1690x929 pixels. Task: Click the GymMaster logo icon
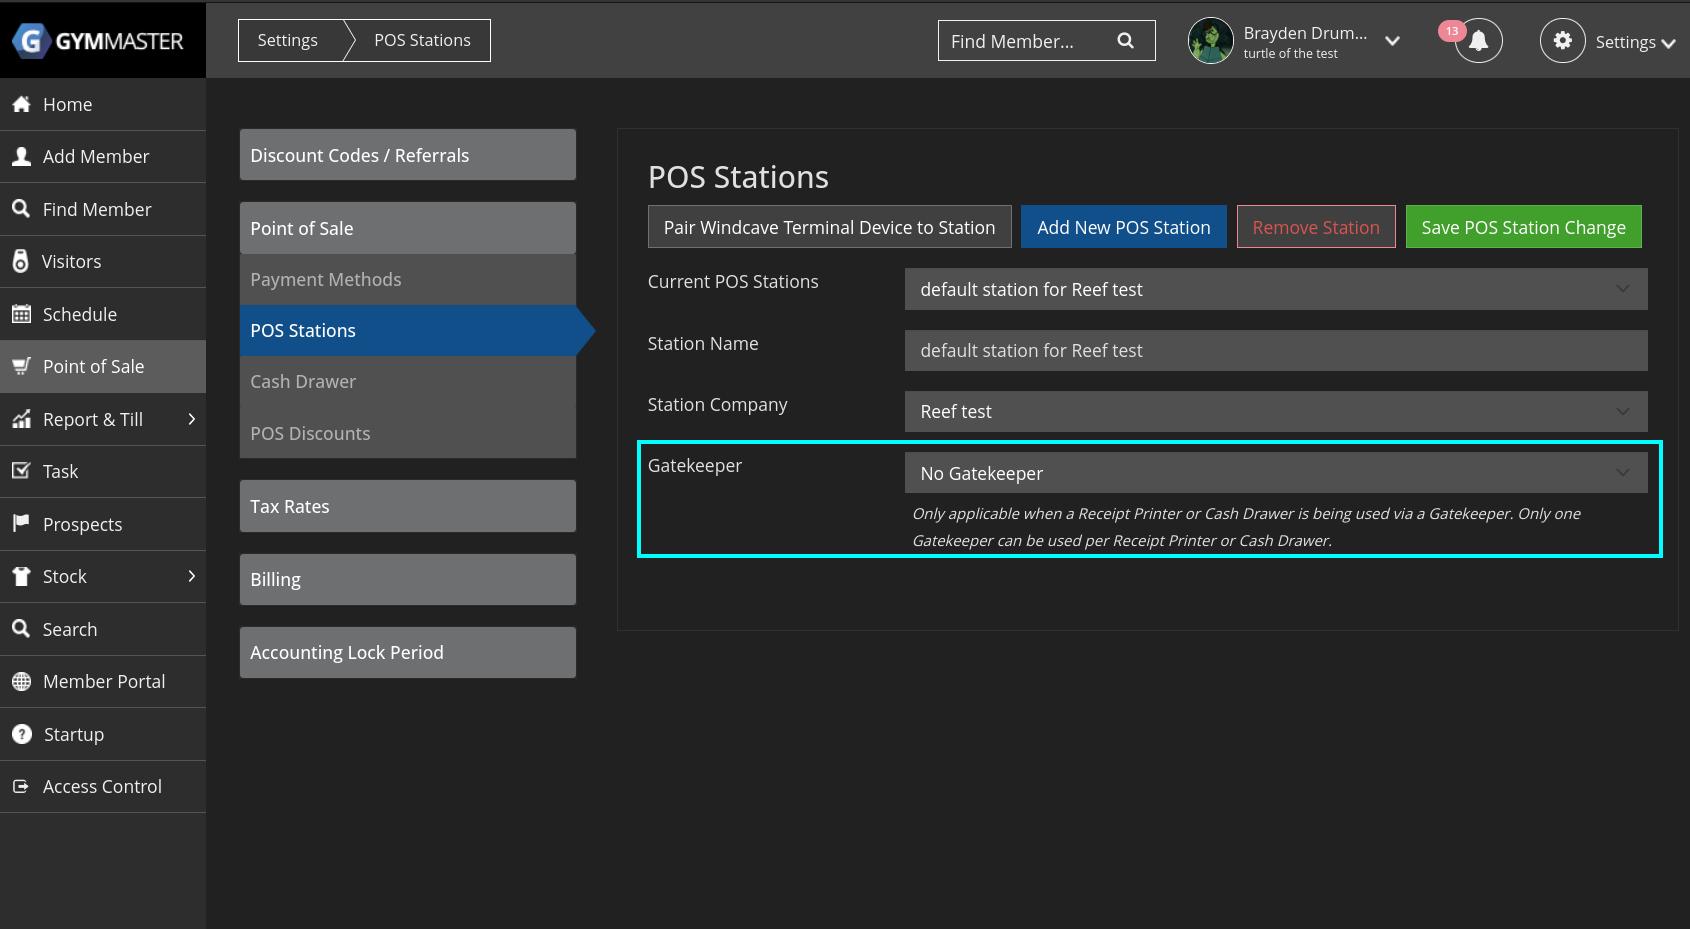(x=31, y=41)
